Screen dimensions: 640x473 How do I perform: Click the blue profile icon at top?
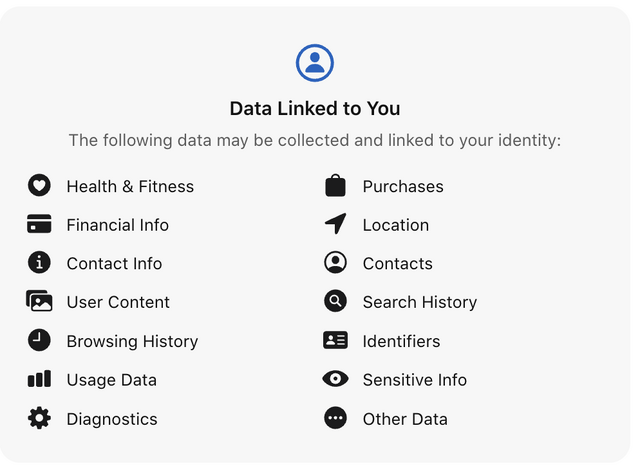point(315,63)
